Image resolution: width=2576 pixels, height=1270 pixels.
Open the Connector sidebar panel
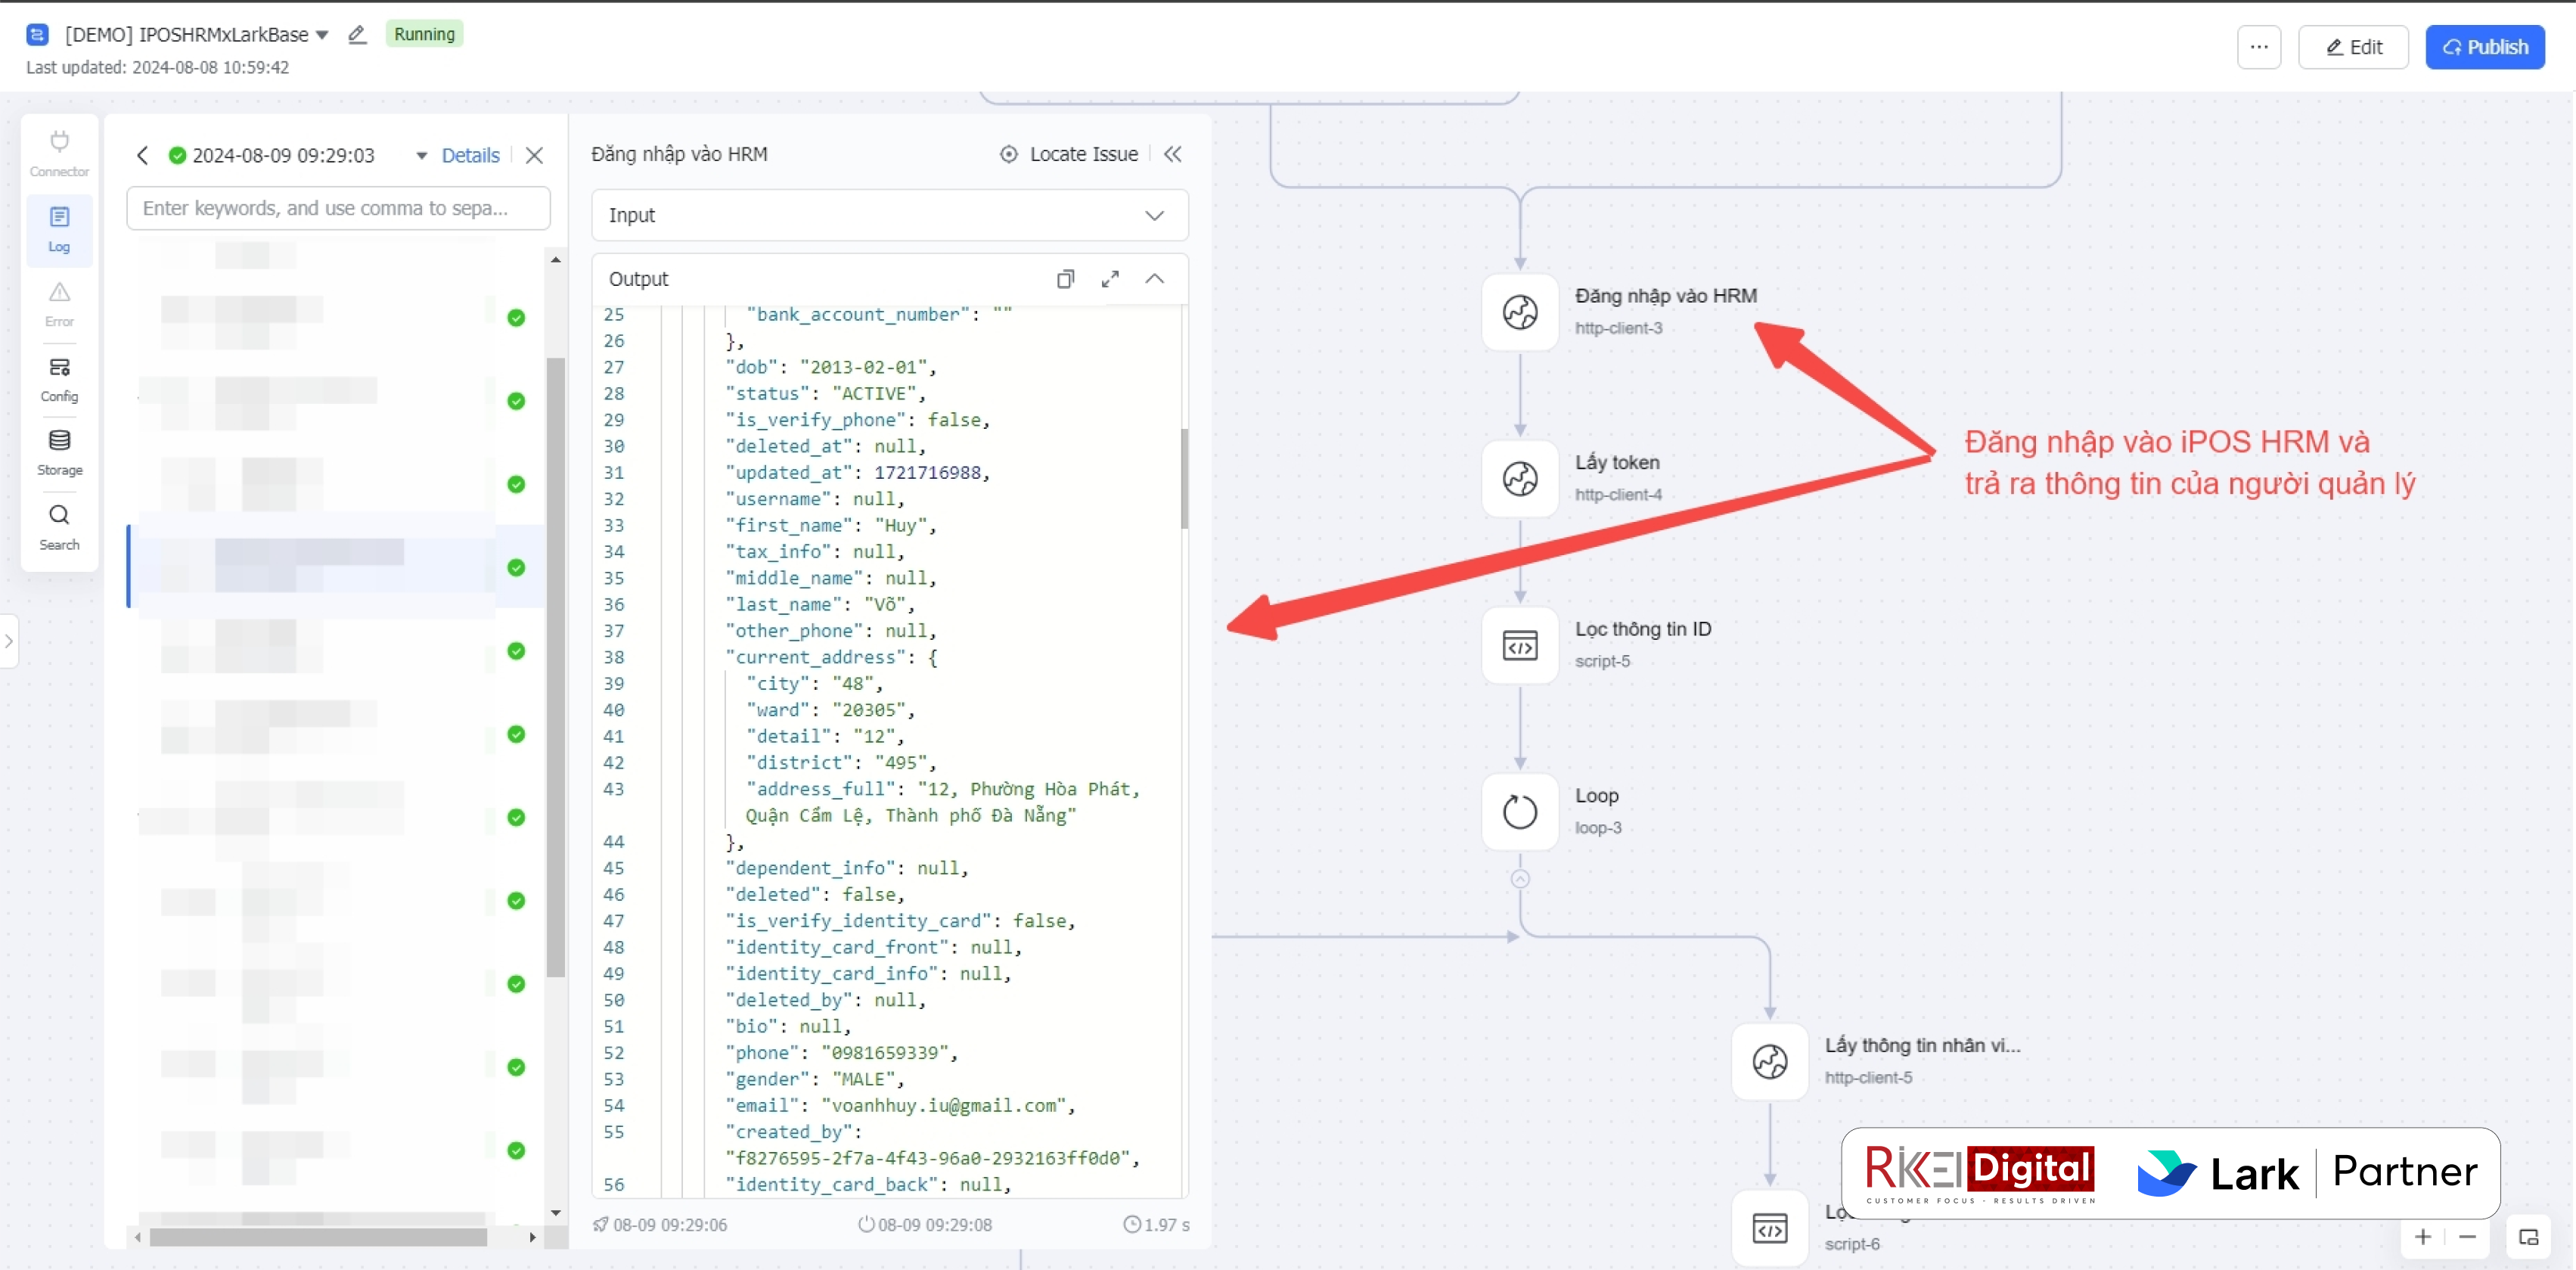click(59, 153)
